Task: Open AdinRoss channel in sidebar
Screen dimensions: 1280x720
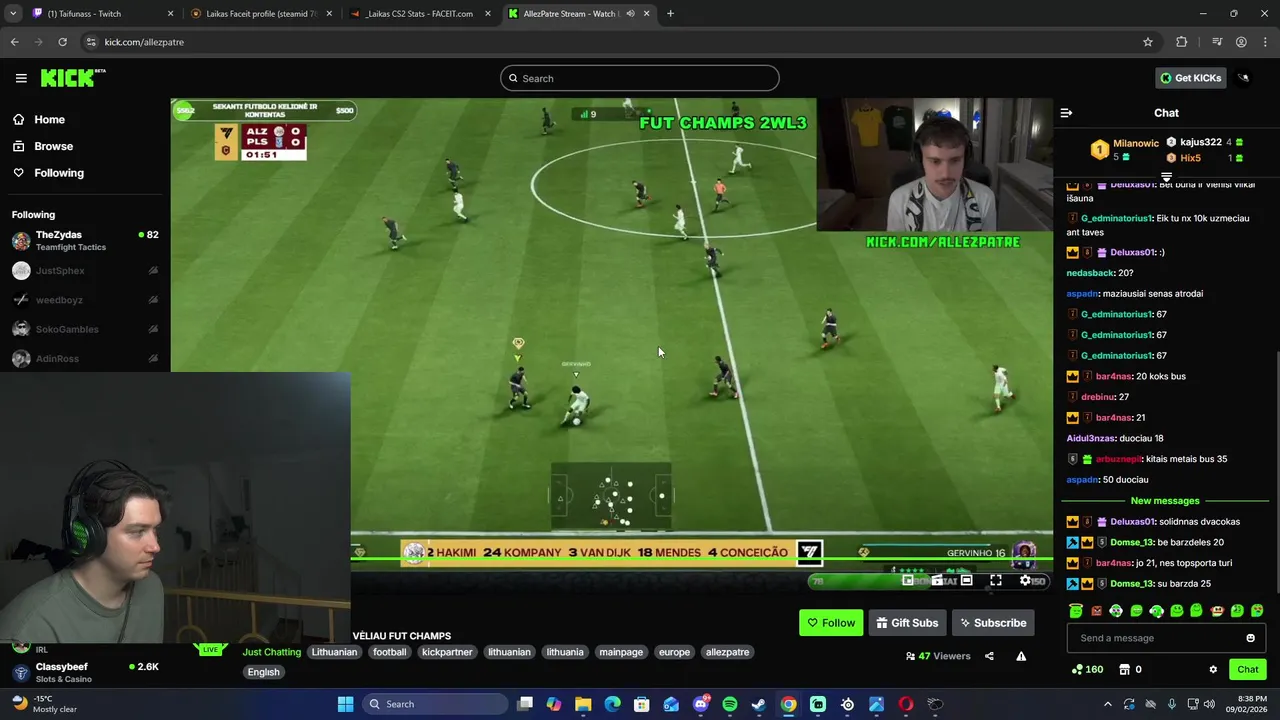Action: pos(85,358)
